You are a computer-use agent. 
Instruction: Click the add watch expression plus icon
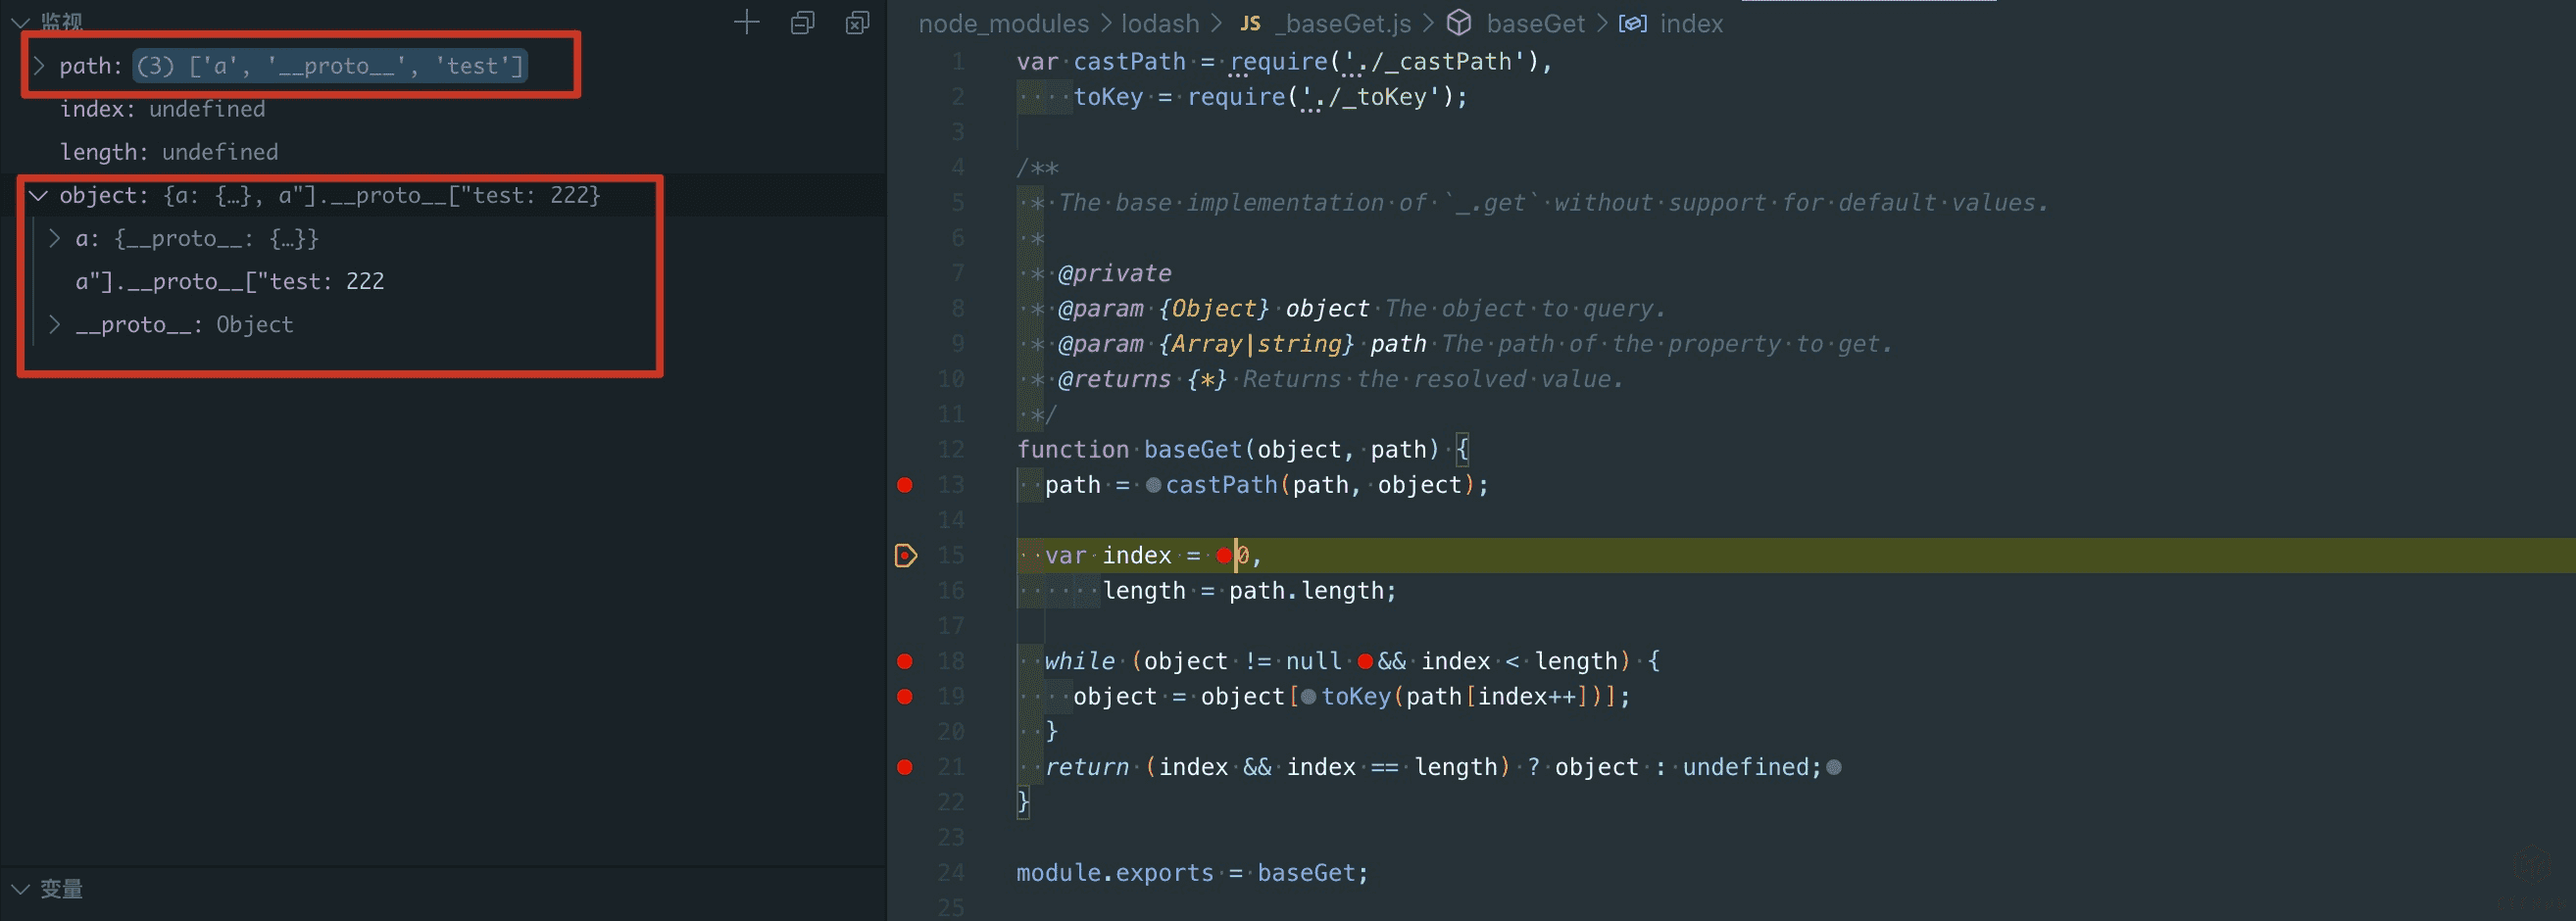(x=746, y=22)
